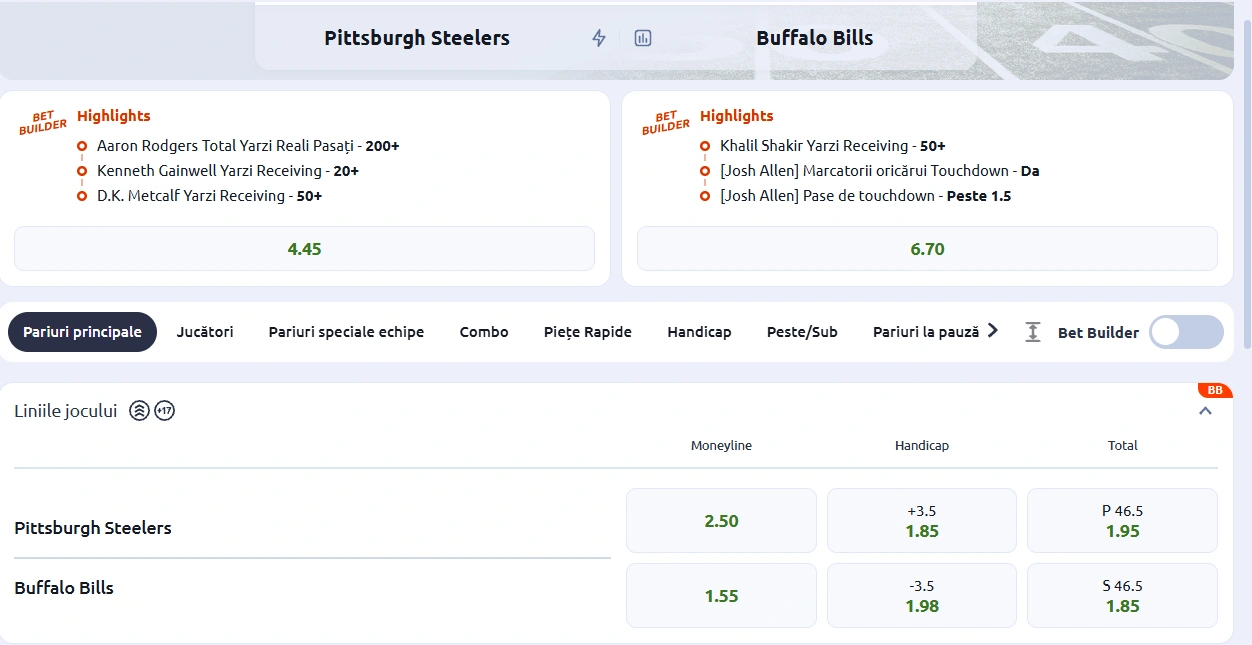Click the marker beside Khalil Shakir receiving leg
The height and width of the screenshot is (645, 1252).
coord(705,145)
